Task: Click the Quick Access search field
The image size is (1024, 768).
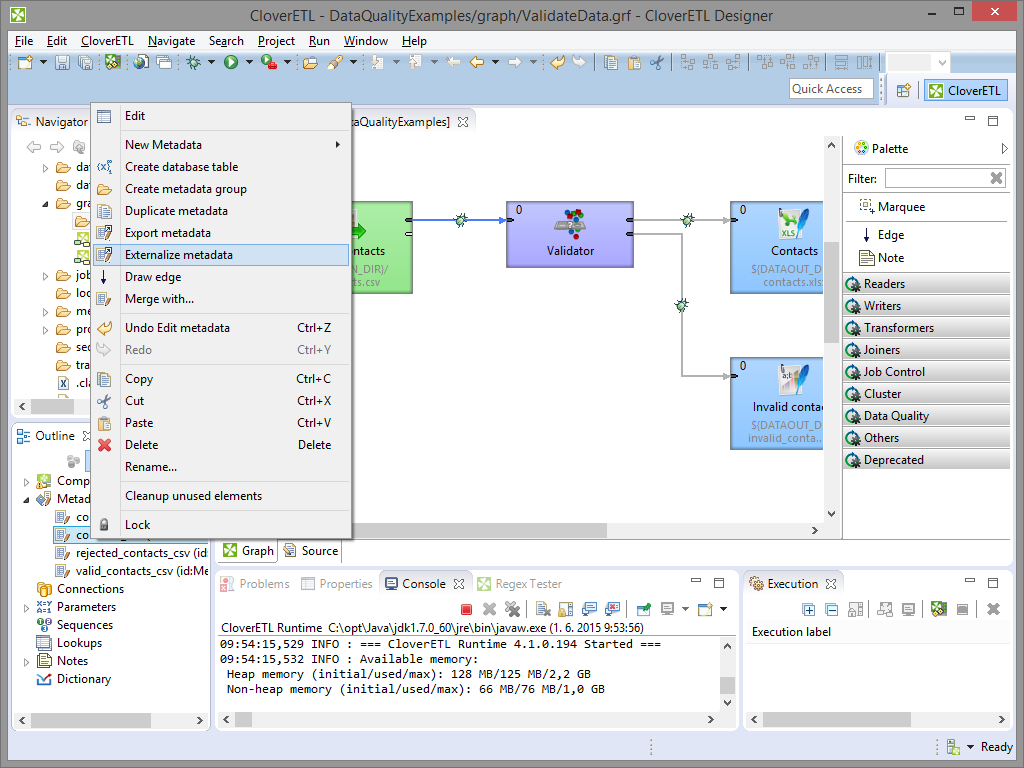Action: (829, 89)
